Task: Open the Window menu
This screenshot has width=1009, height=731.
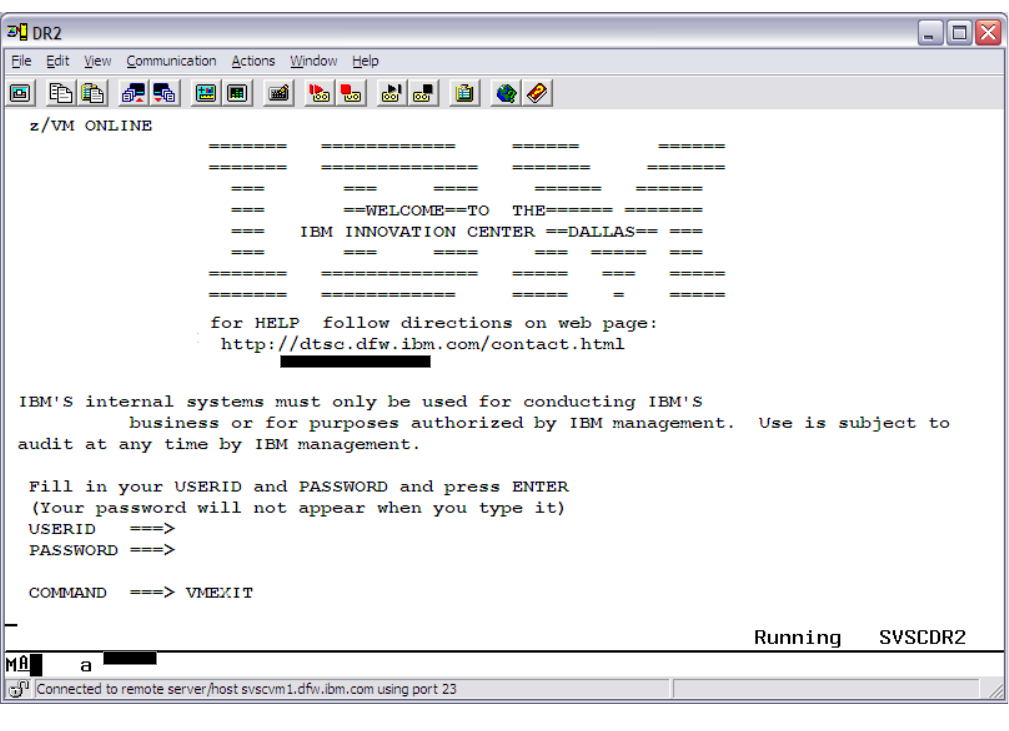Action: click(313, 61)
